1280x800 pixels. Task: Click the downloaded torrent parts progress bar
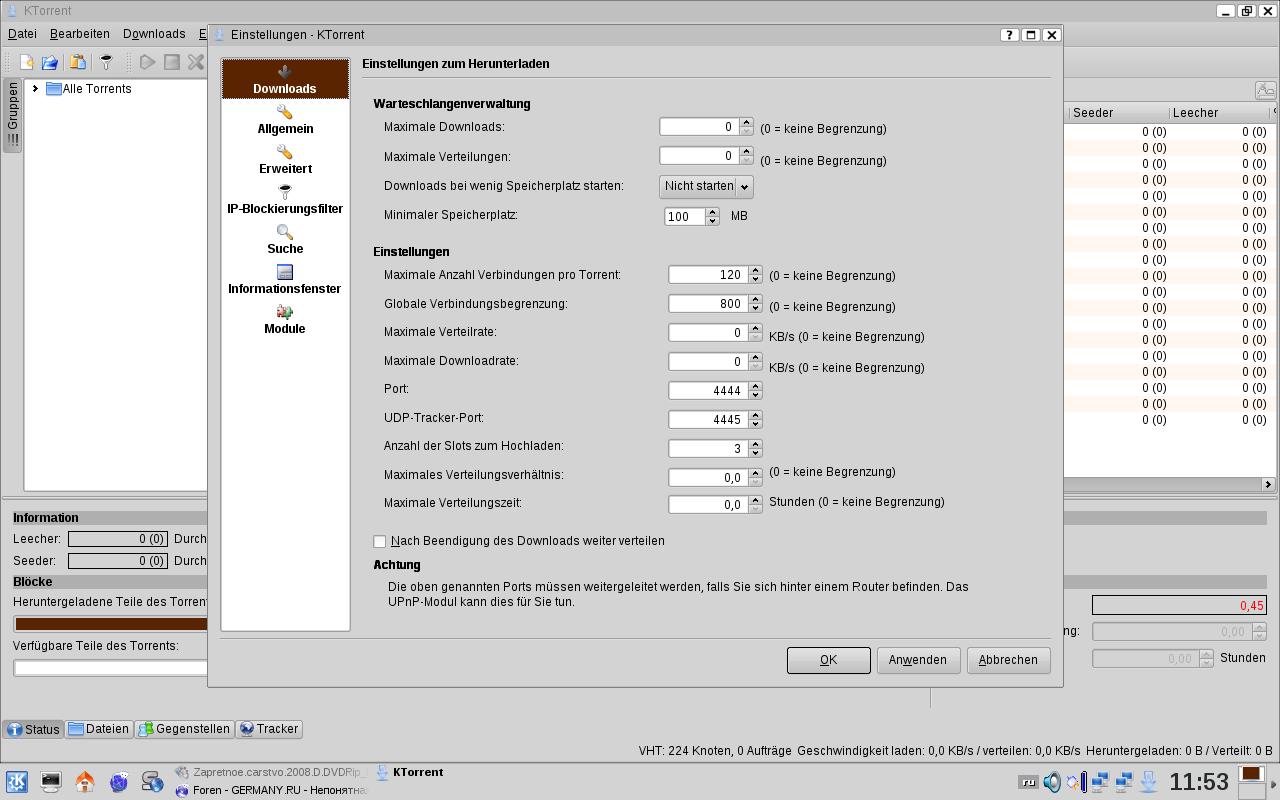pyautogui.click(x=111, y=624)
